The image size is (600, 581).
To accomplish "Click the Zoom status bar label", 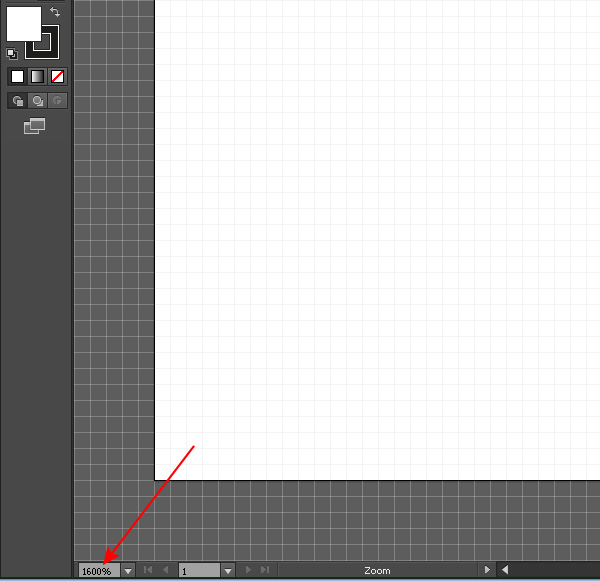I will 377,571.
